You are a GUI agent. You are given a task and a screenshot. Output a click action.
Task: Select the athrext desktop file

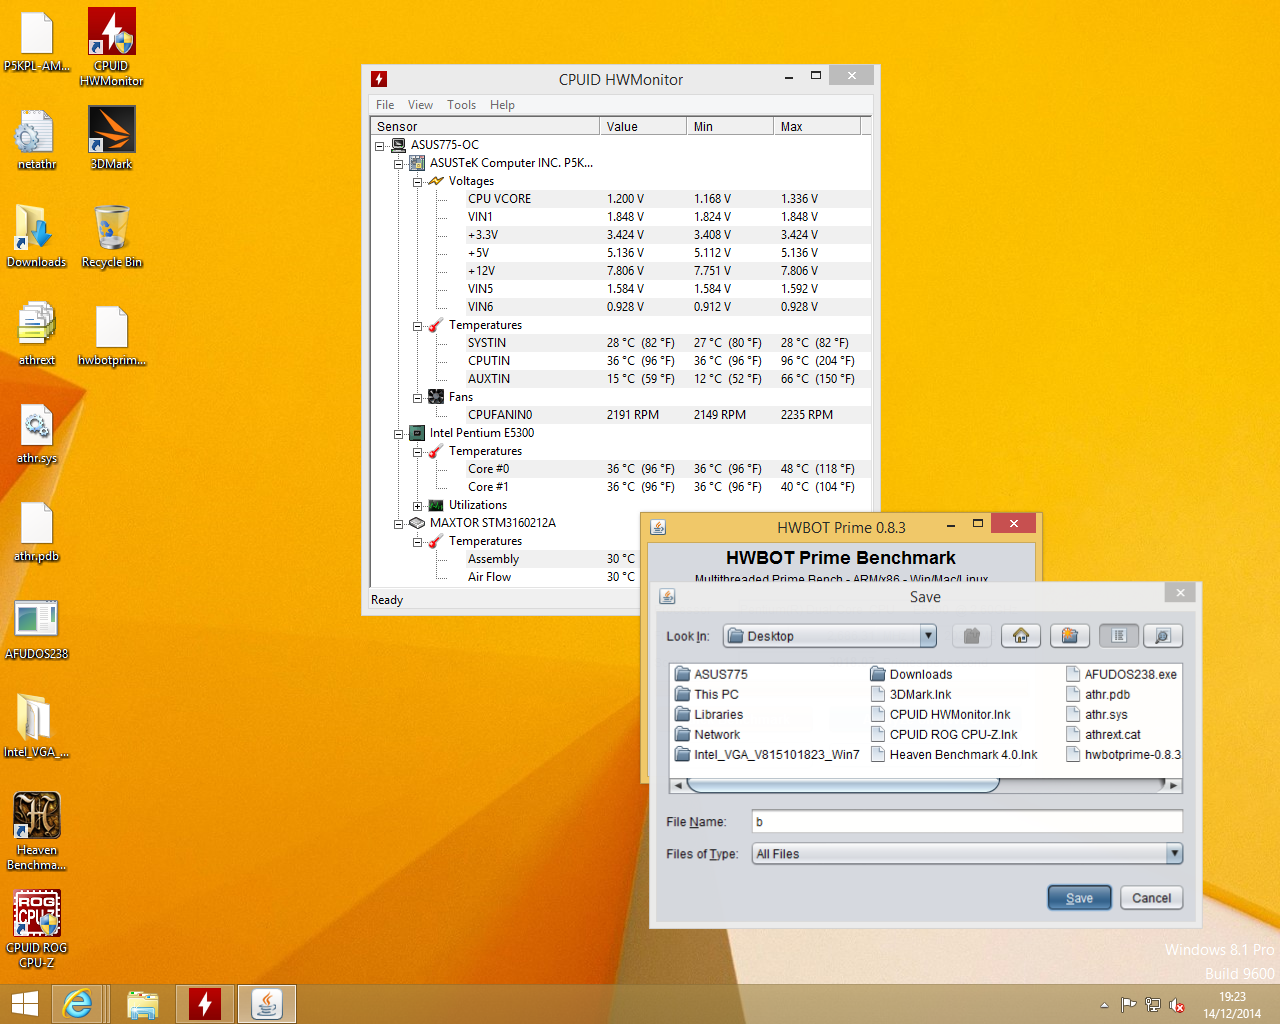click(x=37, y=334)
